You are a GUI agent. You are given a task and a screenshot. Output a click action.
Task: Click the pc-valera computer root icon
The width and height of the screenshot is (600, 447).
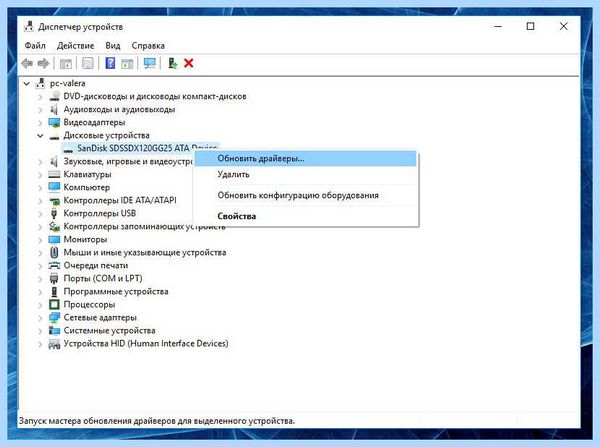(x=41, y=83)
